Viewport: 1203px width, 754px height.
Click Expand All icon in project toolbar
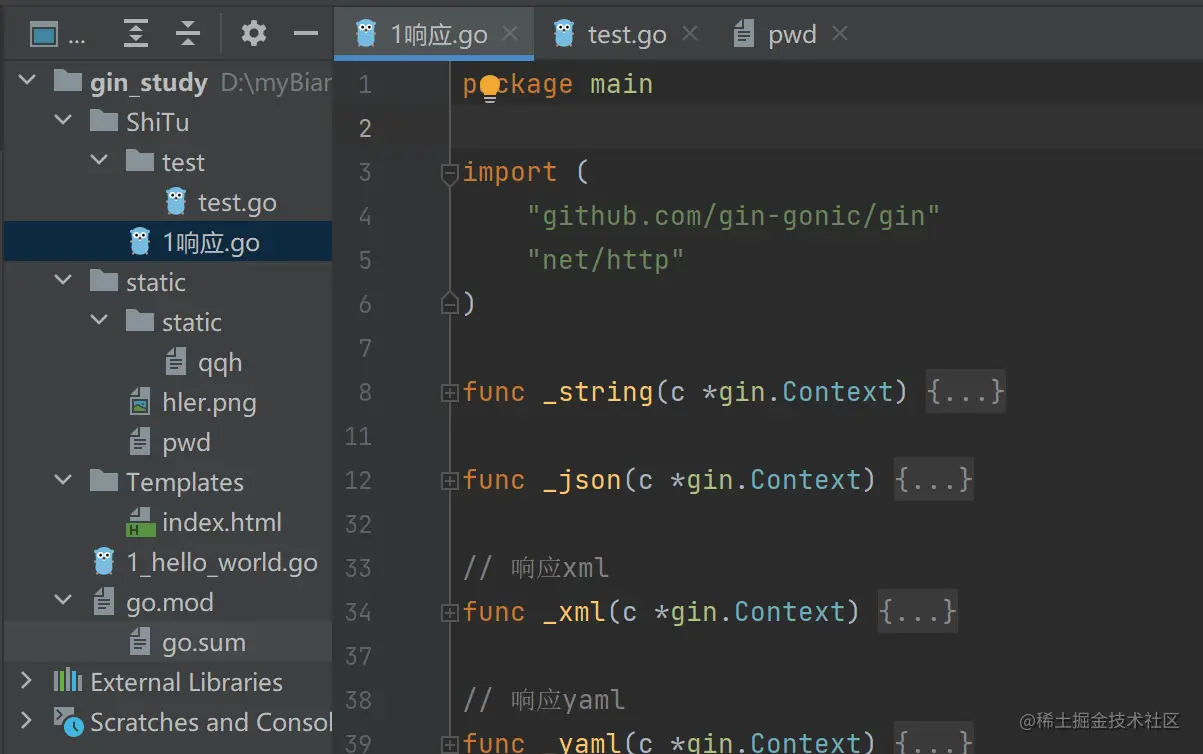pyautogui.click(x=135, y=35)
